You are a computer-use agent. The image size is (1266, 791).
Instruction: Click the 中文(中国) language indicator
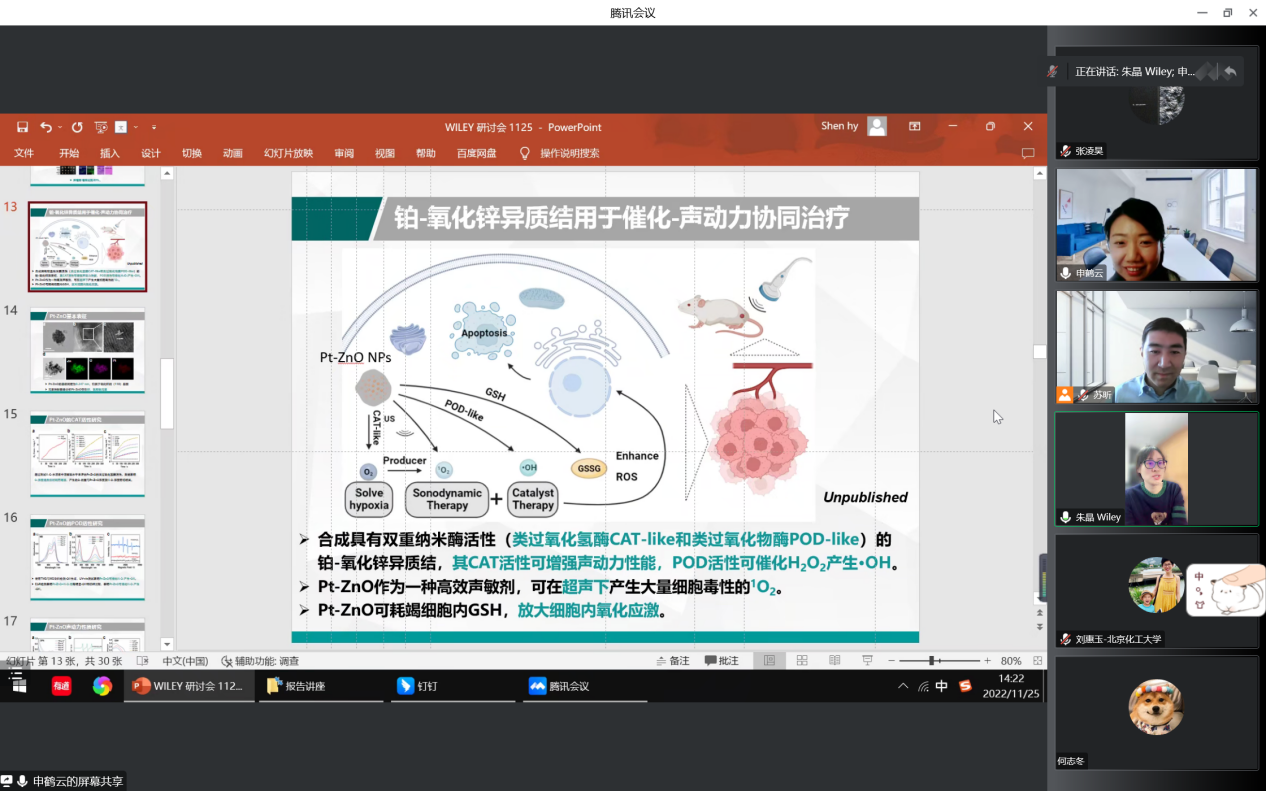point(185,661)
